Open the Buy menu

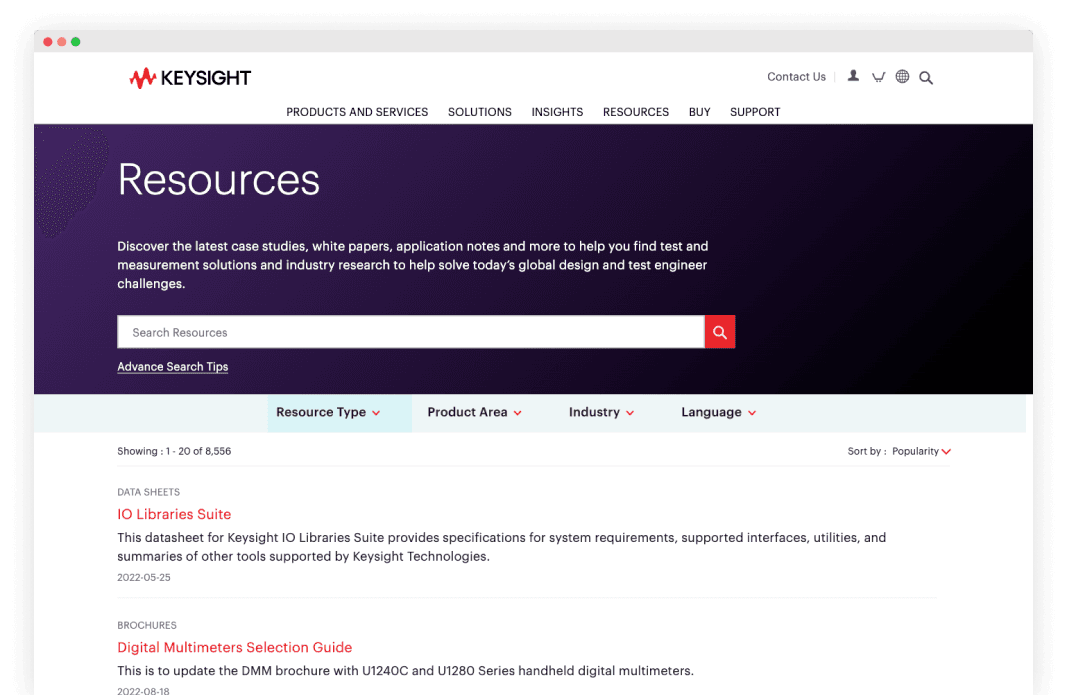pos(700,112)
